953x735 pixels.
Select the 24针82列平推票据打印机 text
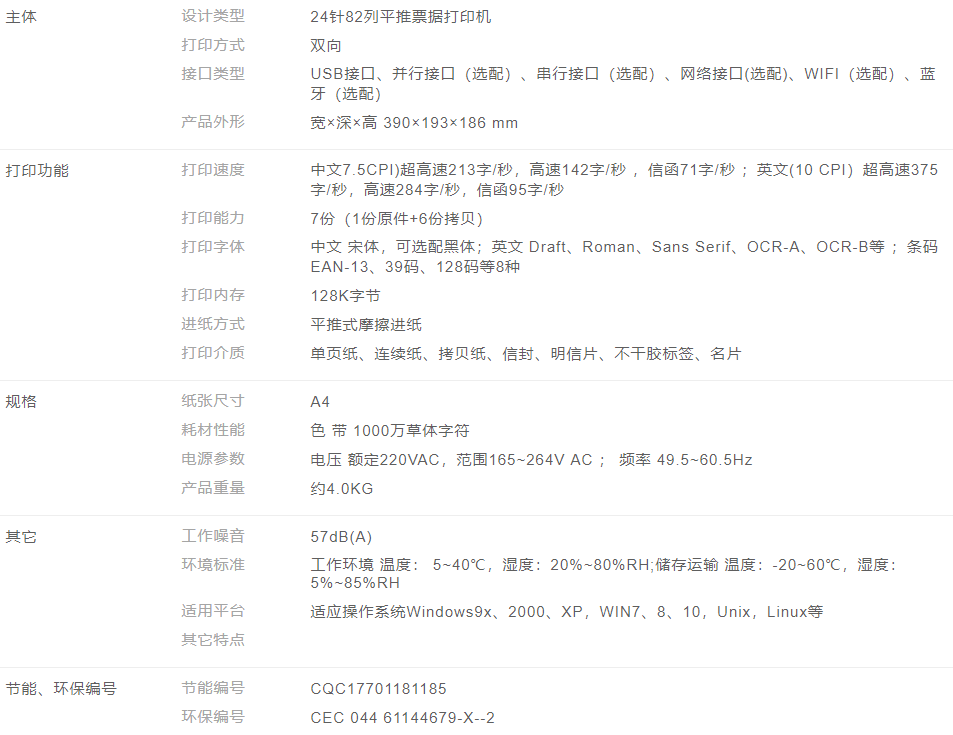400,17
